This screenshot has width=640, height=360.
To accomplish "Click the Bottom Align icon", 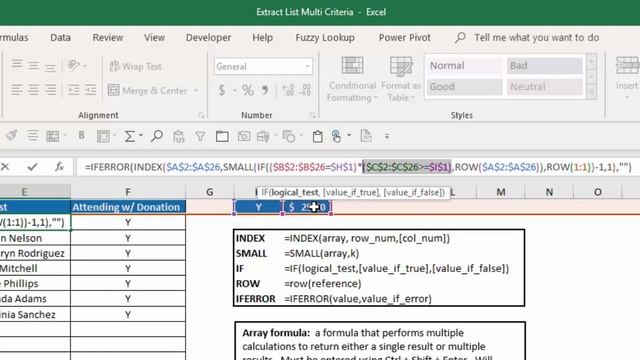I will coord(50,65).
